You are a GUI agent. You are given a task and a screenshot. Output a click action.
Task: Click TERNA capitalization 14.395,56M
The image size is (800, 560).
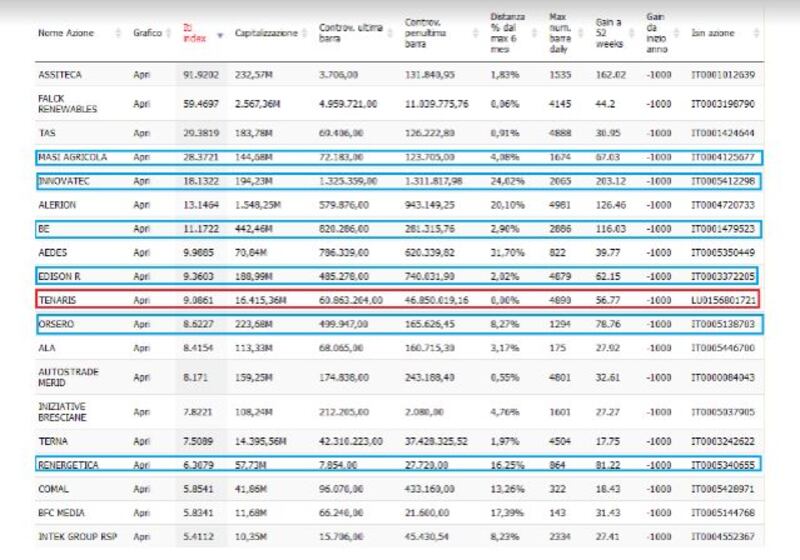[x=260, y=441]
